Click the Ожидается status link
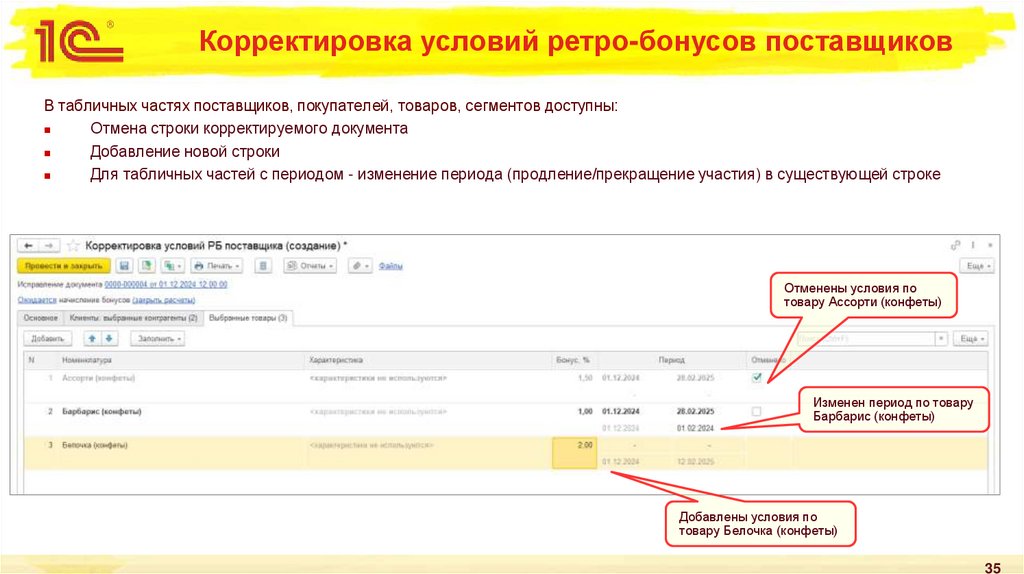 37,300
